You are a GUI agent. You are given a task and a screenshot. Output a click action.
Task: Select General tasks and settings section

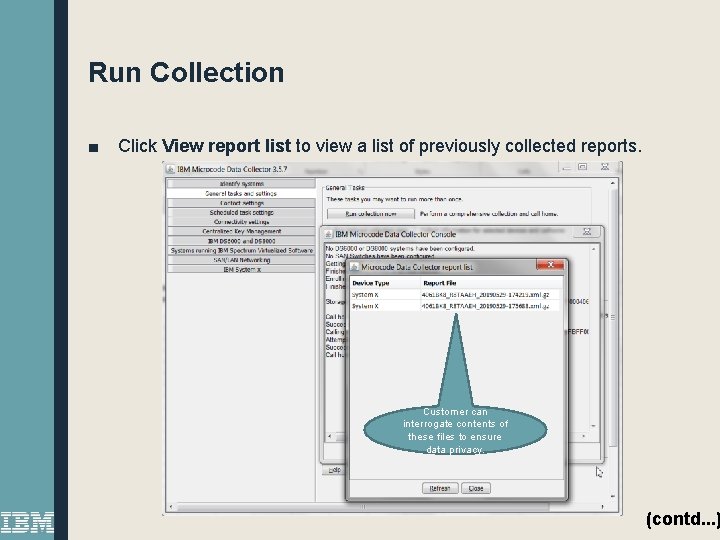click(242, 194)
